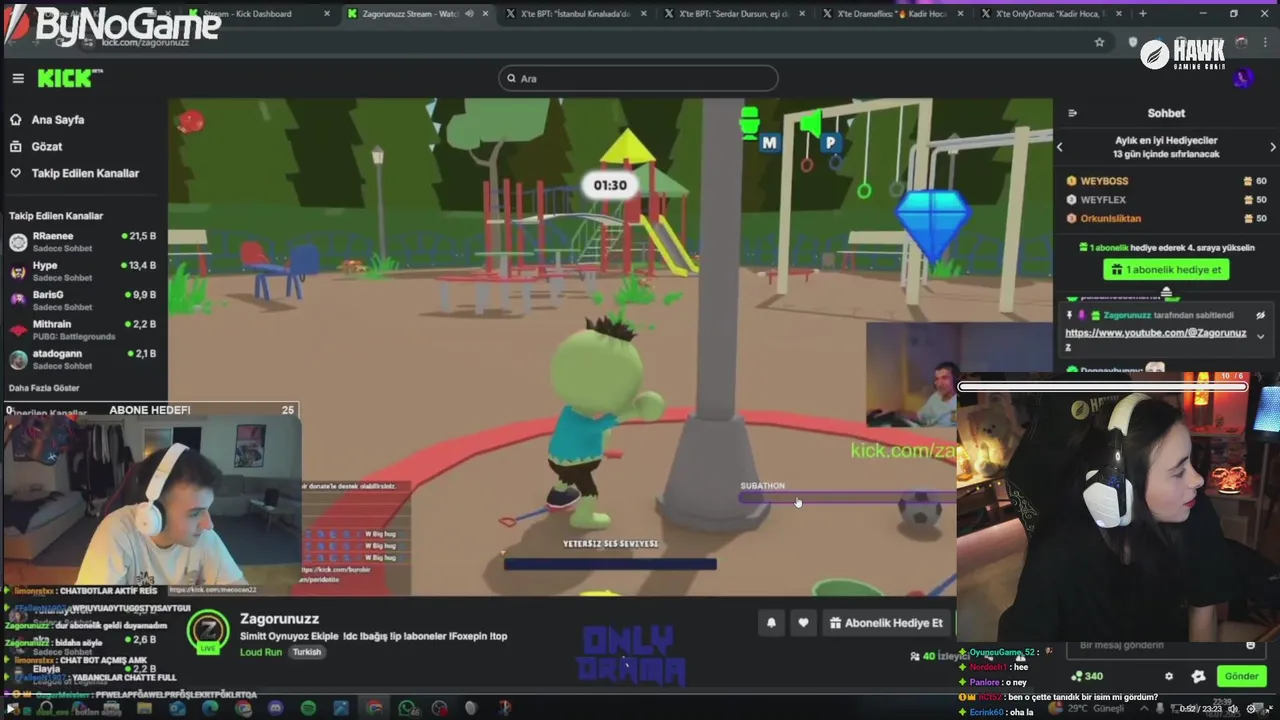Click Orkunlsliktan in the gifter leaderboard
The height and width of the screenshot is (720, 1280).
pos(1110,219)
